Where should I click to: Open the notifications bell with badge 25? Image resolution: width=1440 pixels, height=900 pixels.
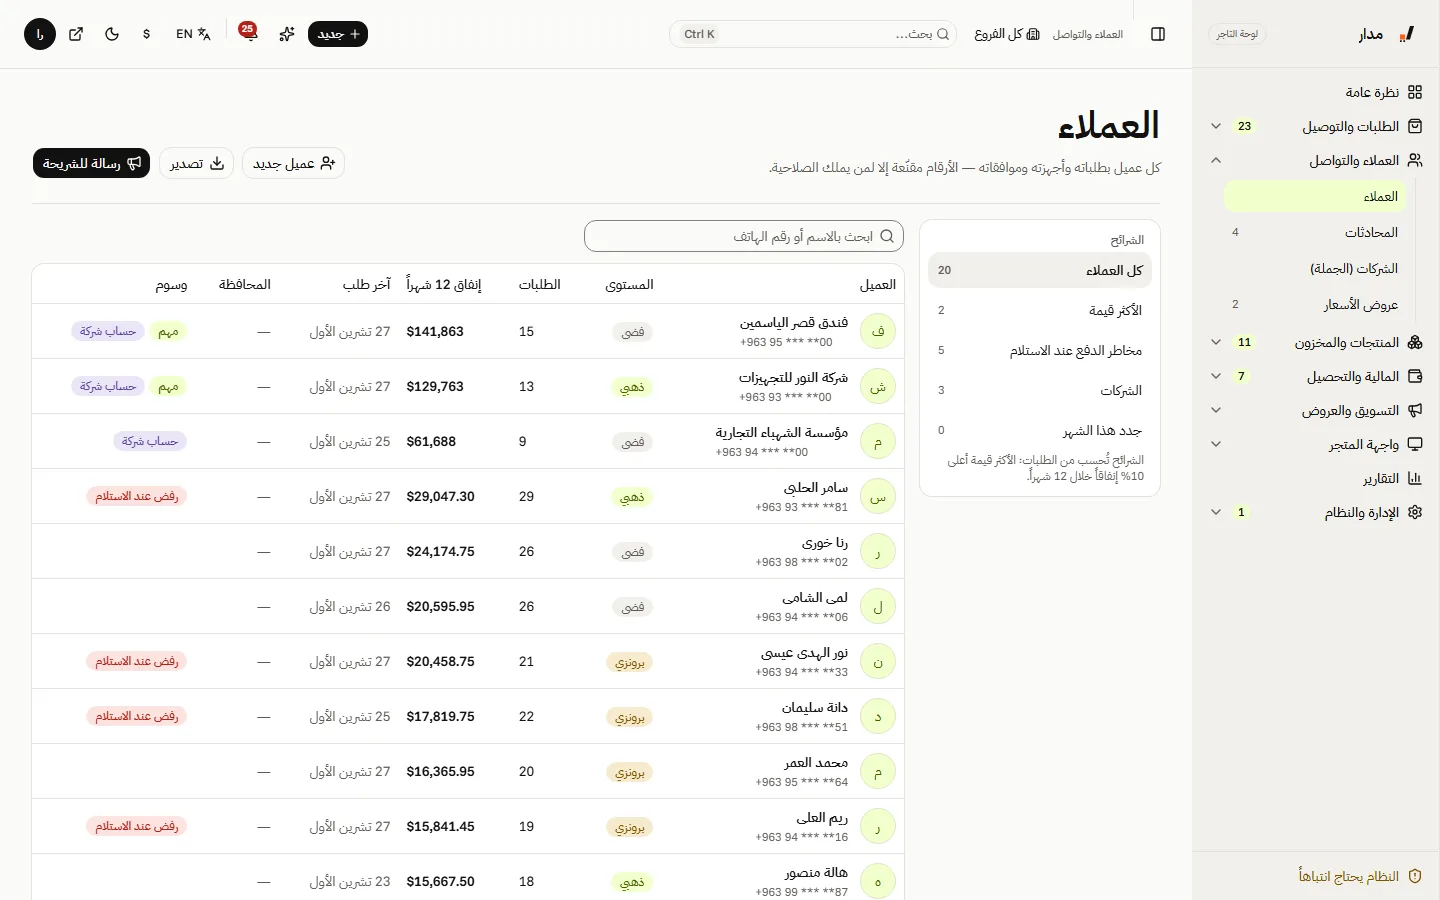(x=249, y=34)
